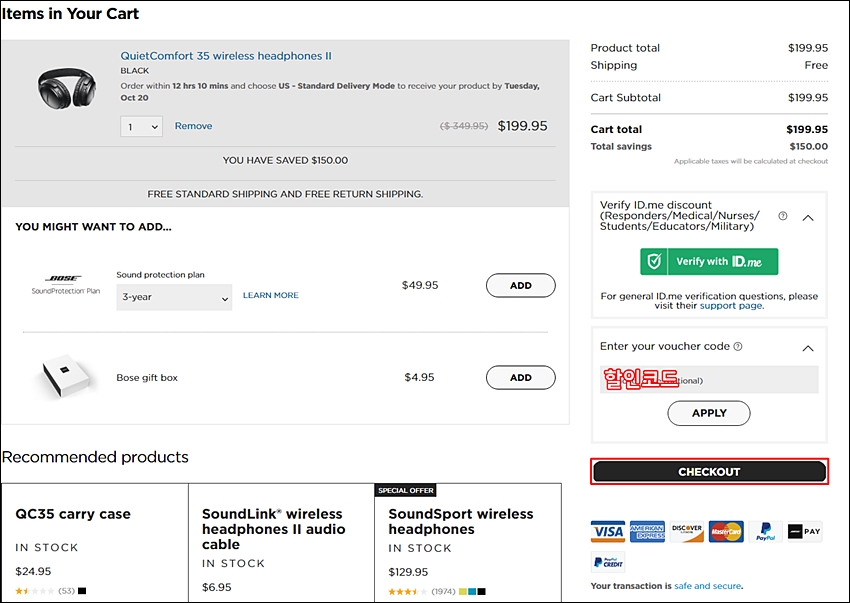Click the Total savings $150.00 amount
Viewport: 850px width, 603px height.
(809, 146)
